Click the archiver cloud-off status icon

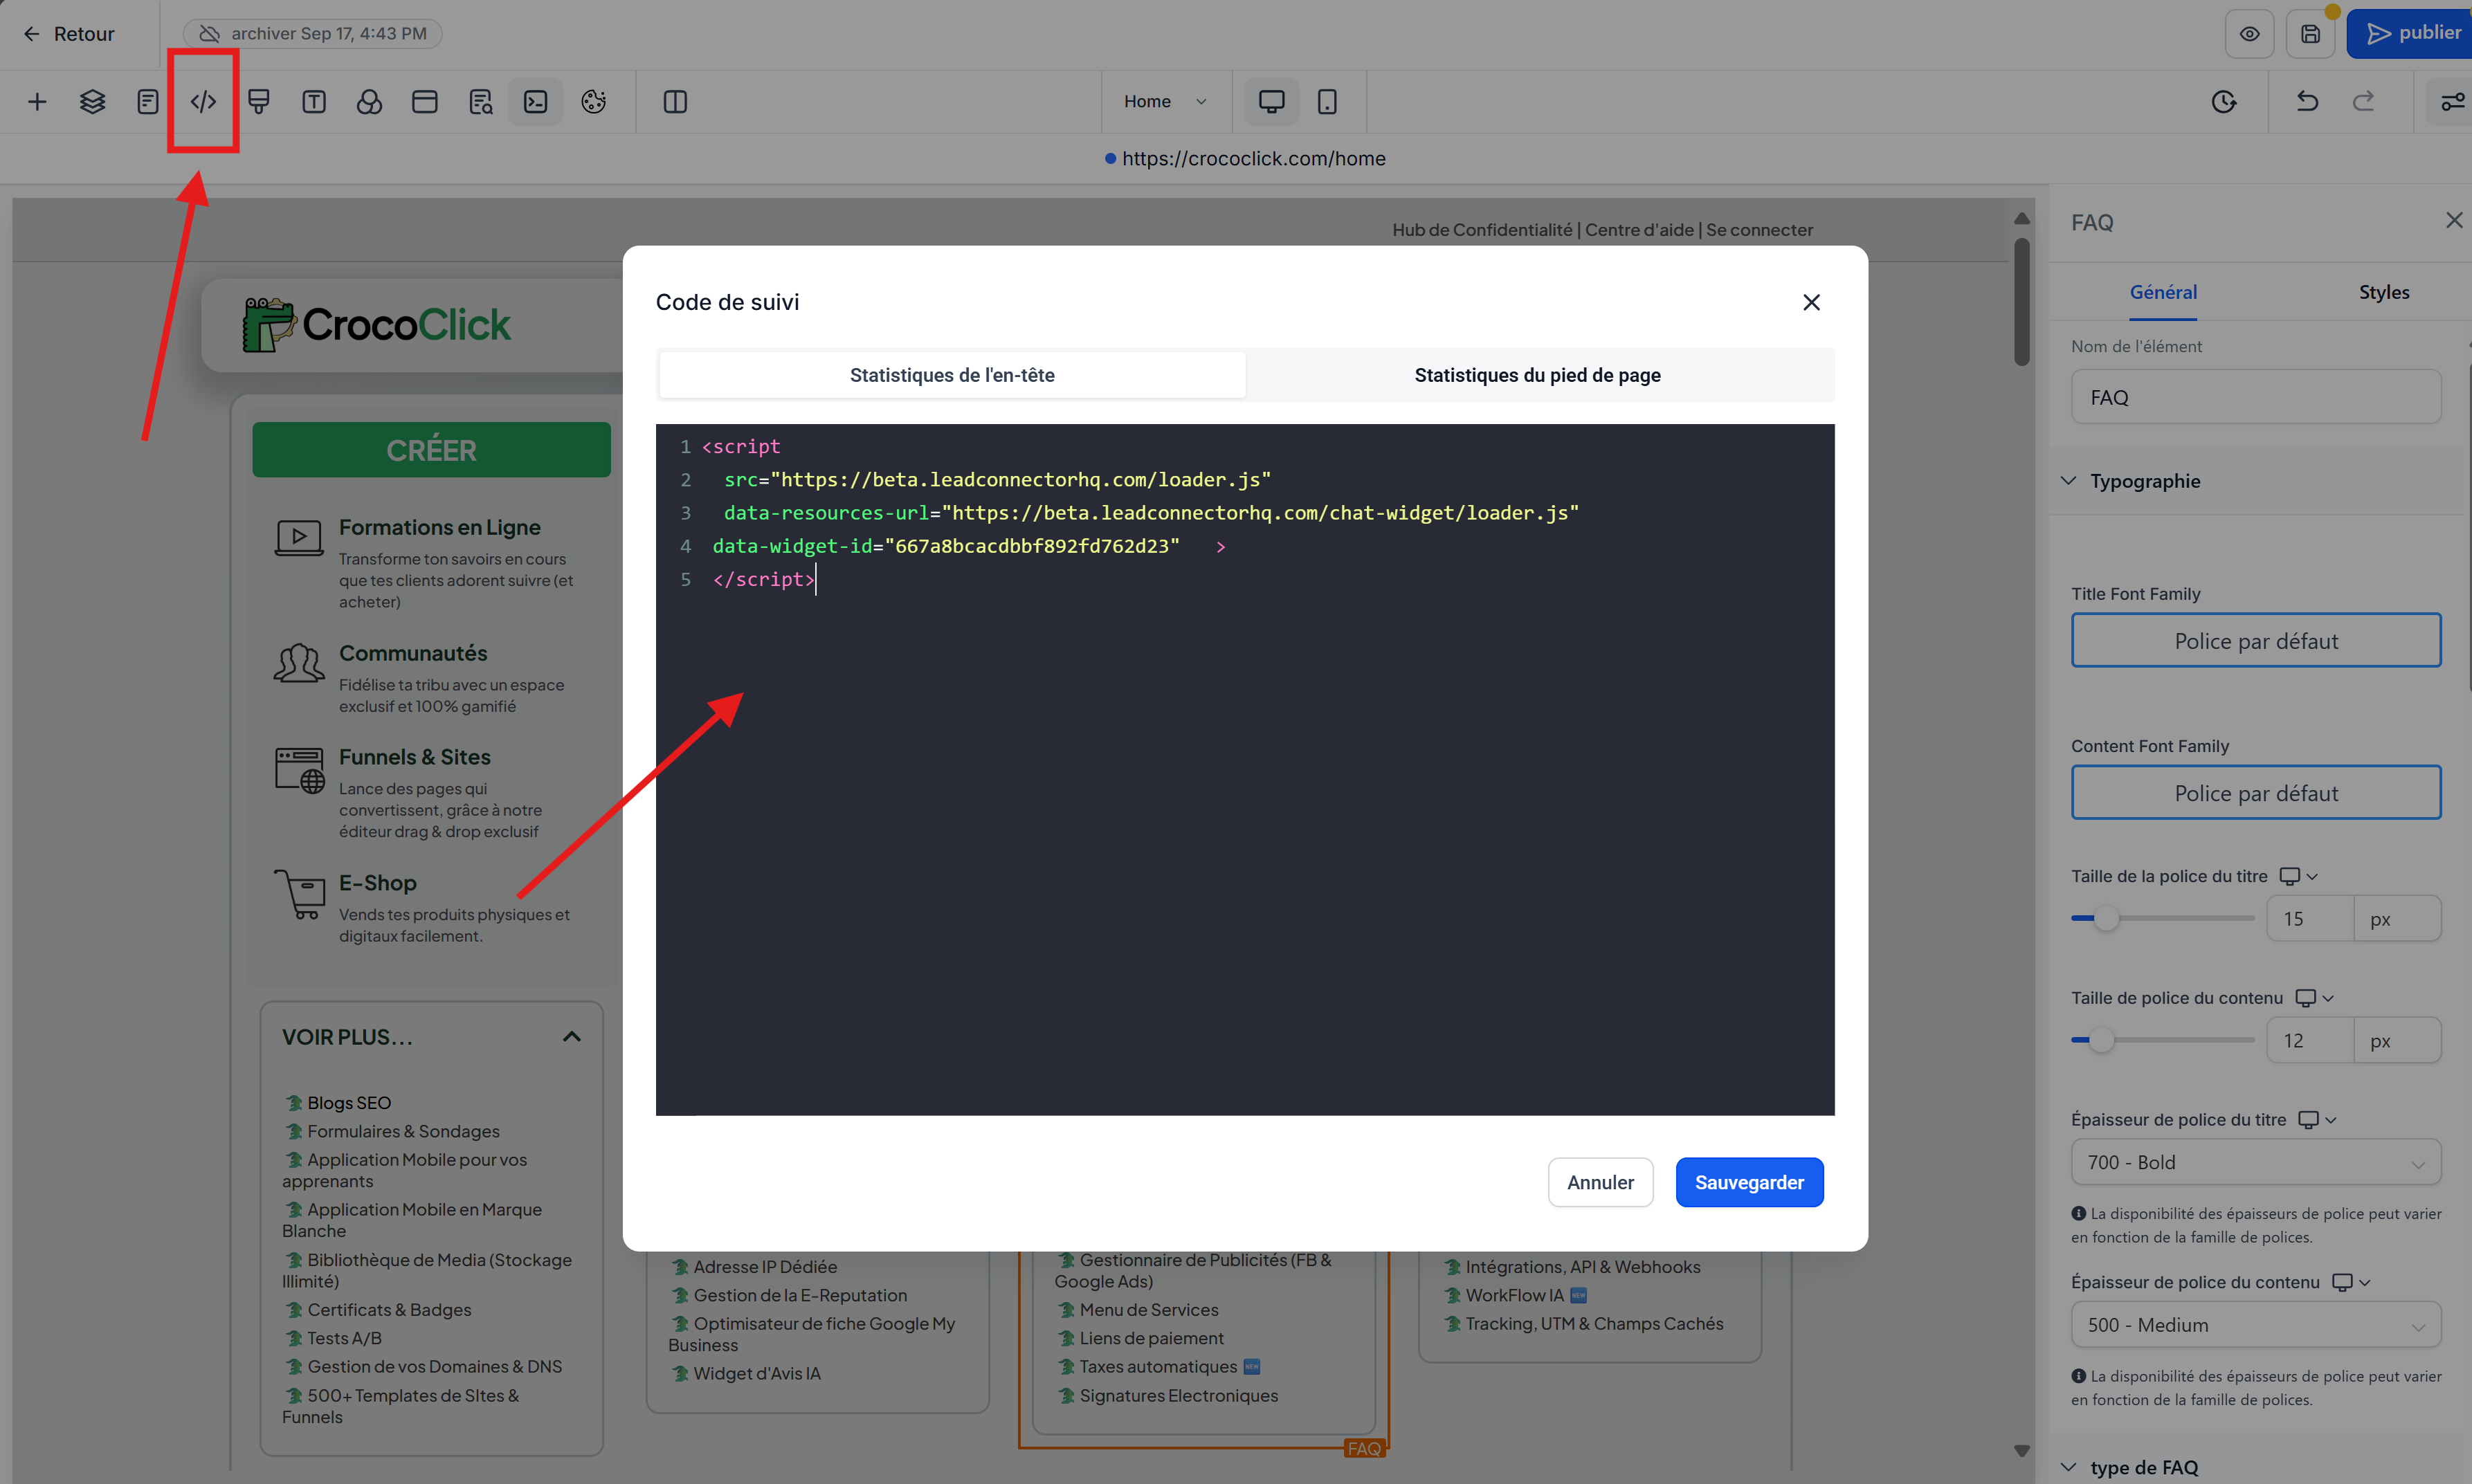tap(209, 34)
